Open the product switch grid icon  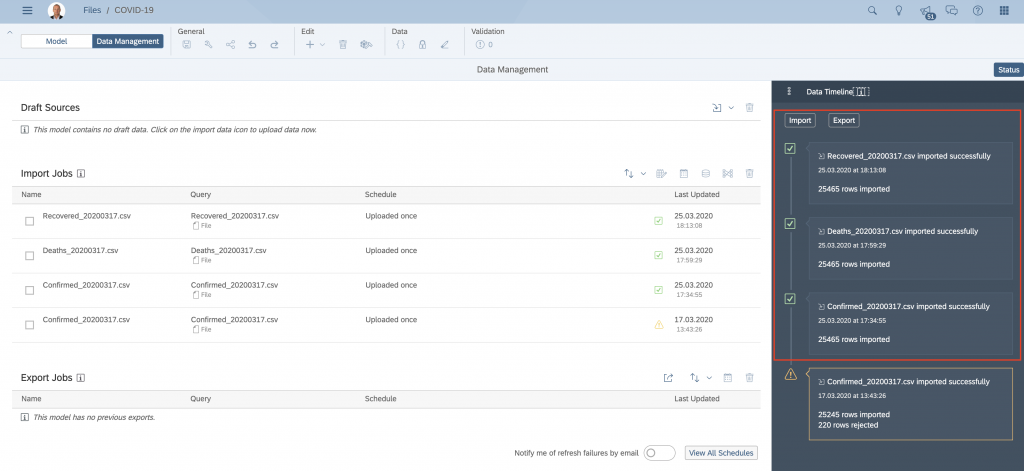1004,10
